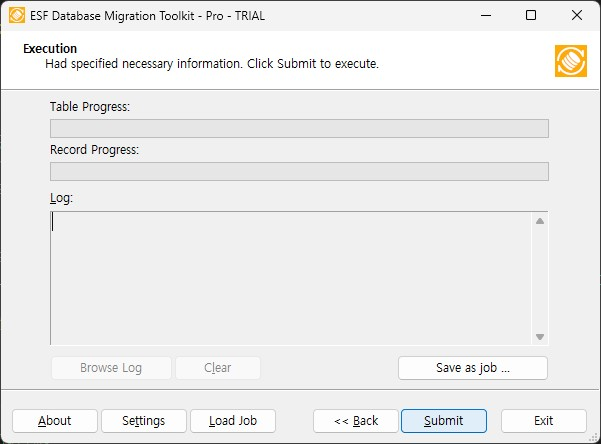601x444 pixels.
Task: Close the ESF Database Migration window
Action: pos(577,15)
